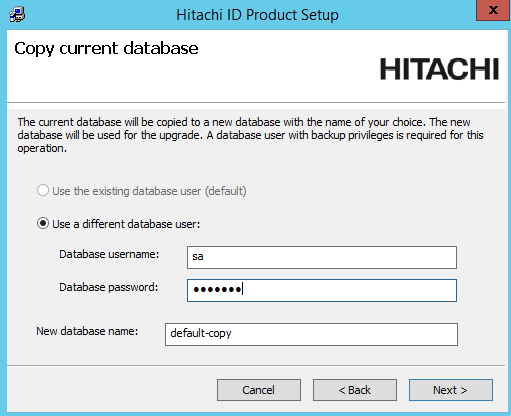The image size is (511, 416).
Task: Click the Database password label
Action: coord(109,287)
